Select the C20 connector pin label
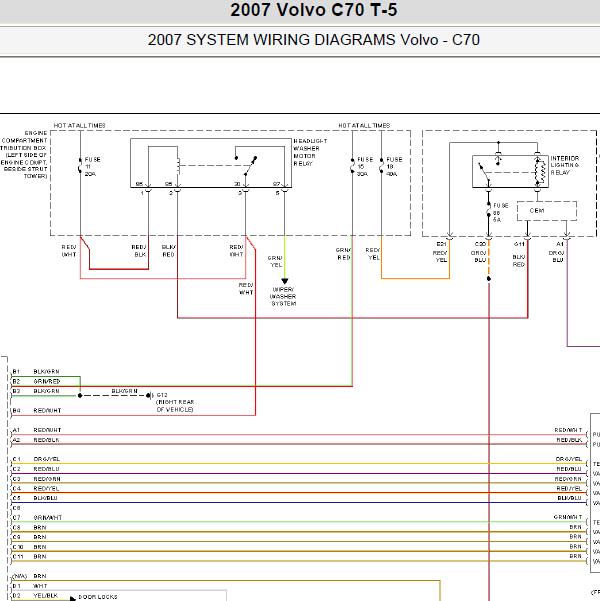This screenshot has height=601, width=600. coord(480,244)
